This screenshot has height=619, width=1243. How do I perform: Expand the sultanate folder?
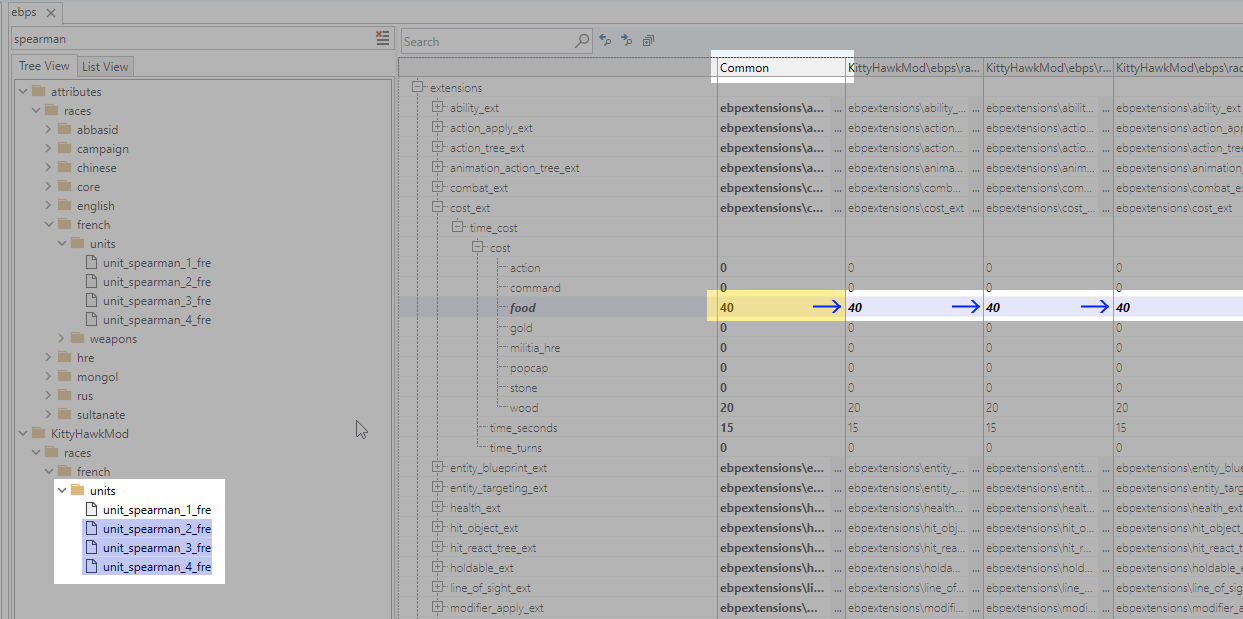49,415
